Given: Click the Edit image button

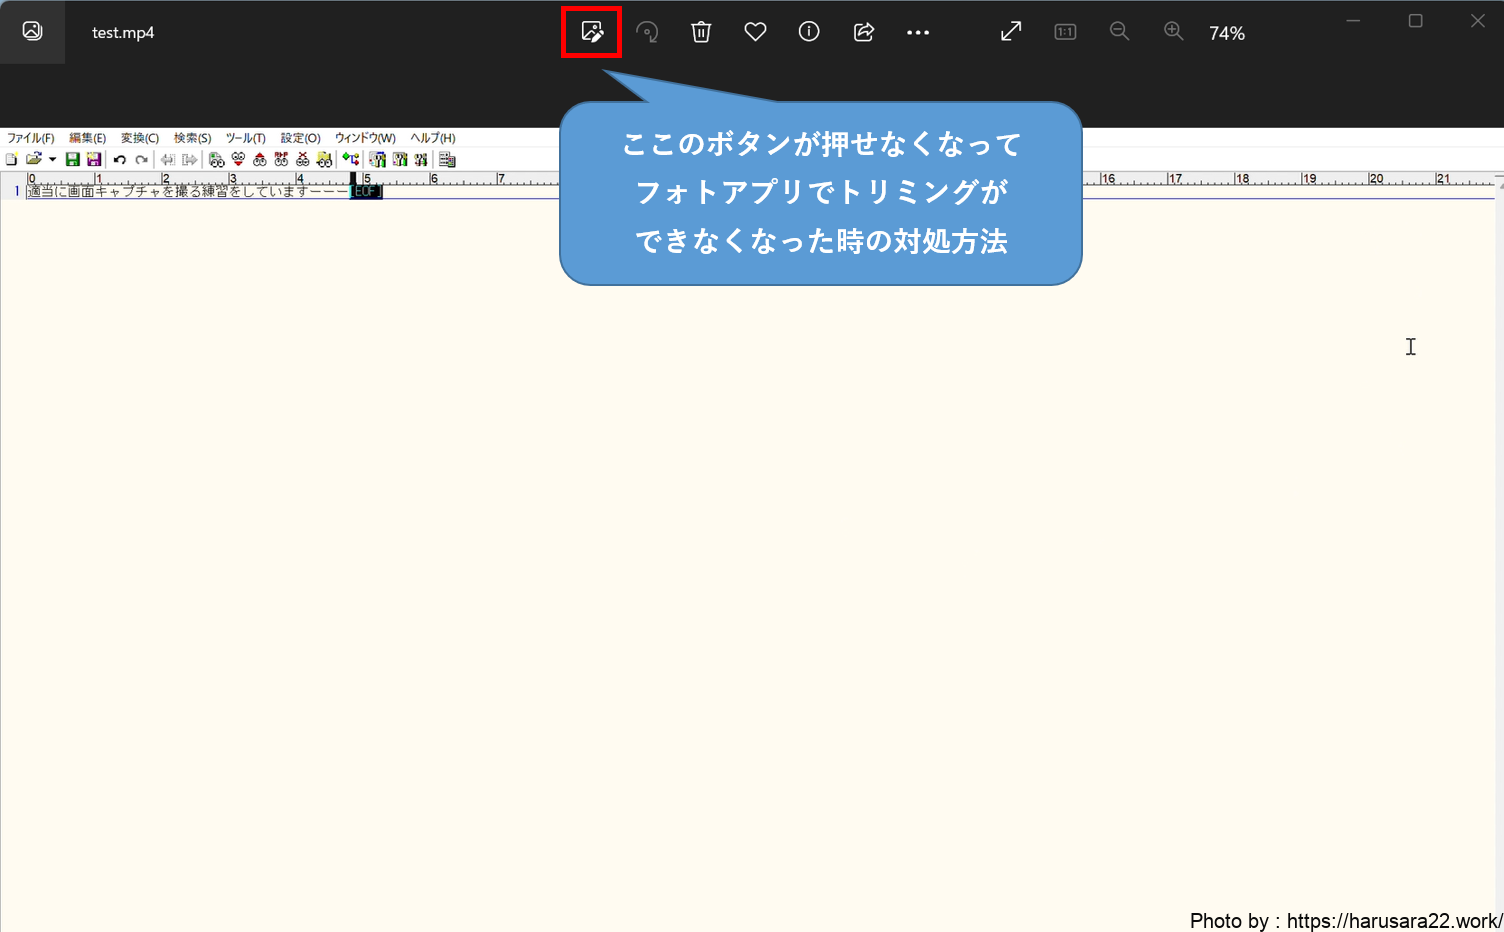Looking at the screenshot, I should coord(592,32).
